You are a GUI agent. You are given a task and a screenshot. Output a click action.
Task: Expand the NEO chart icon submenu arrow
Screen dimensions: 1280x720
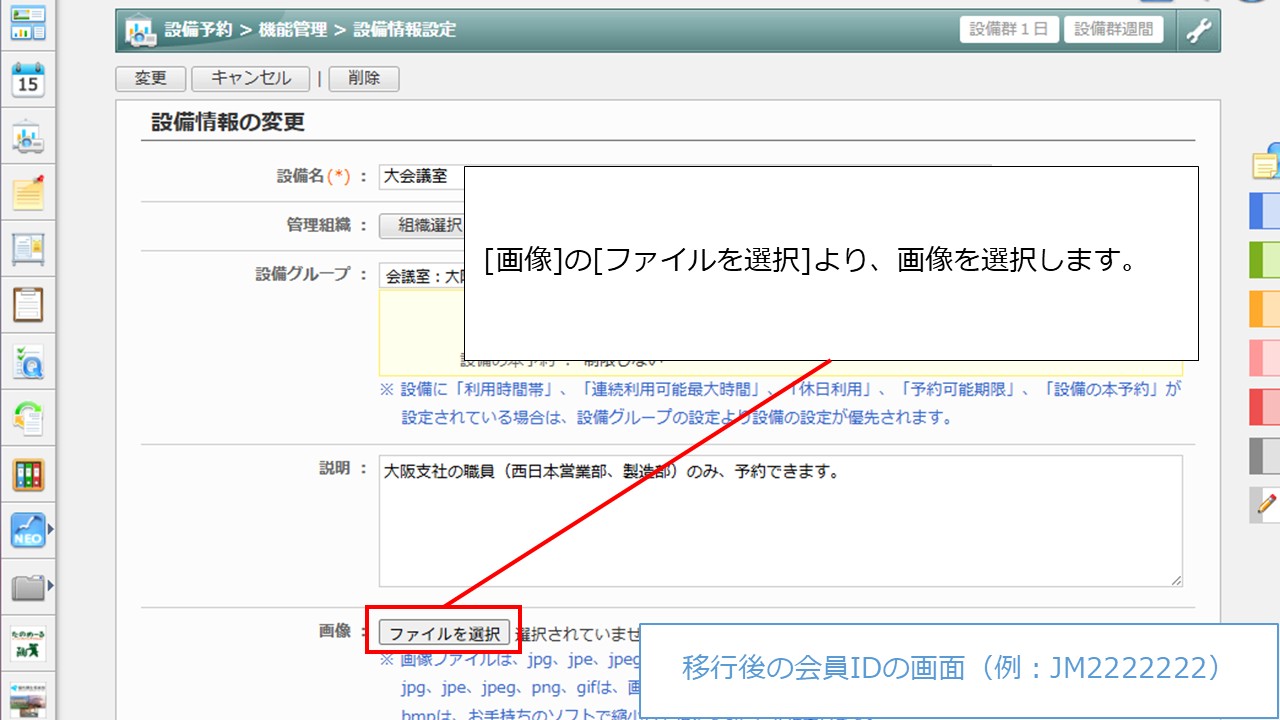pyautogui.click(x=50, y=528)
